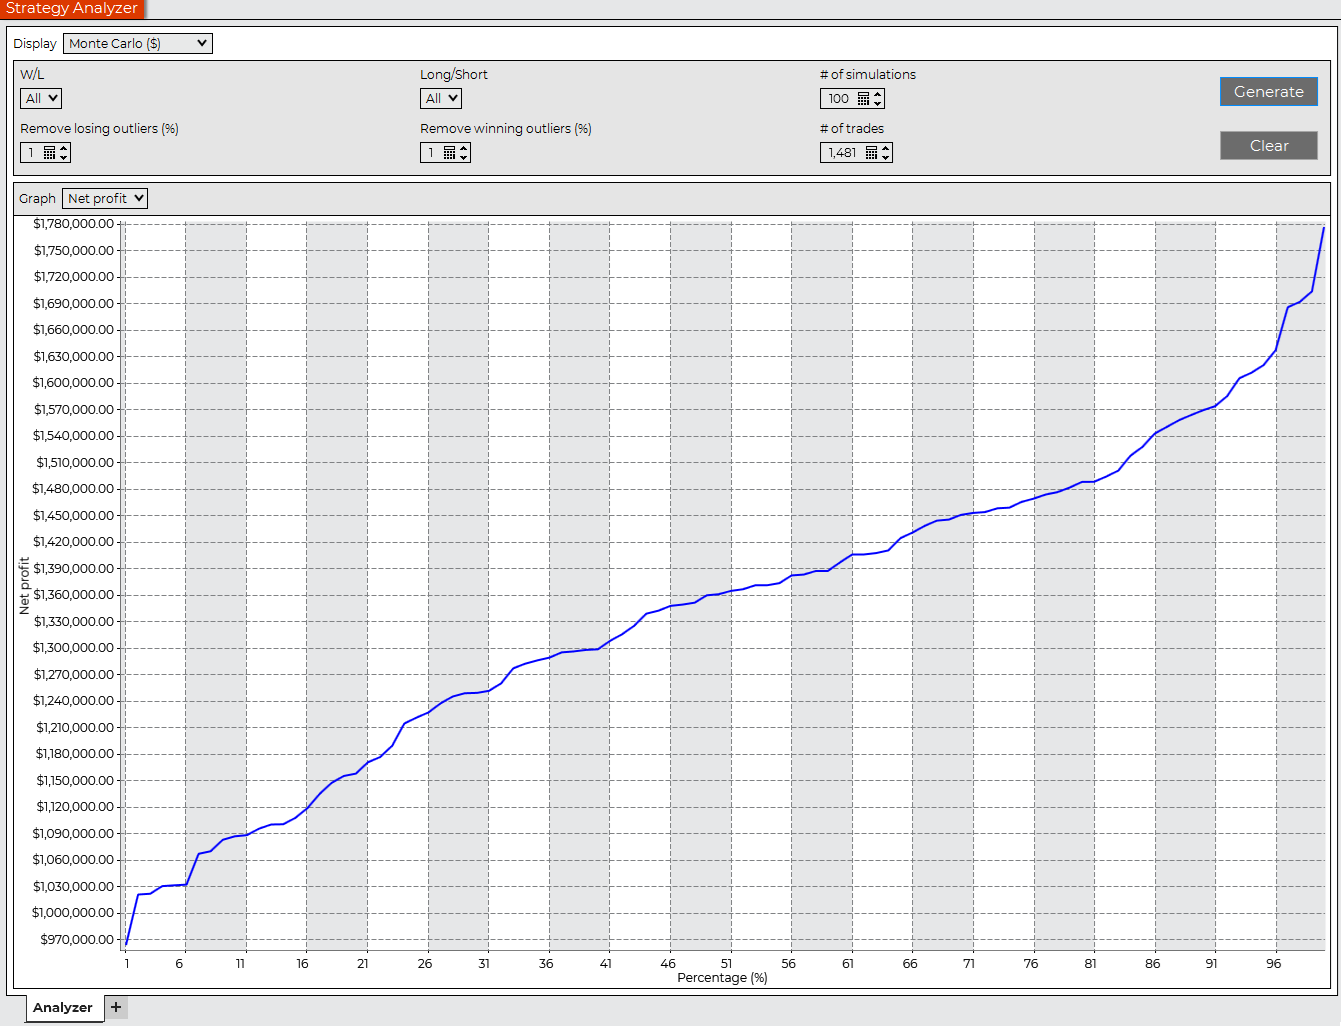Open calculator for Remove losing outliers

[49, 153]
